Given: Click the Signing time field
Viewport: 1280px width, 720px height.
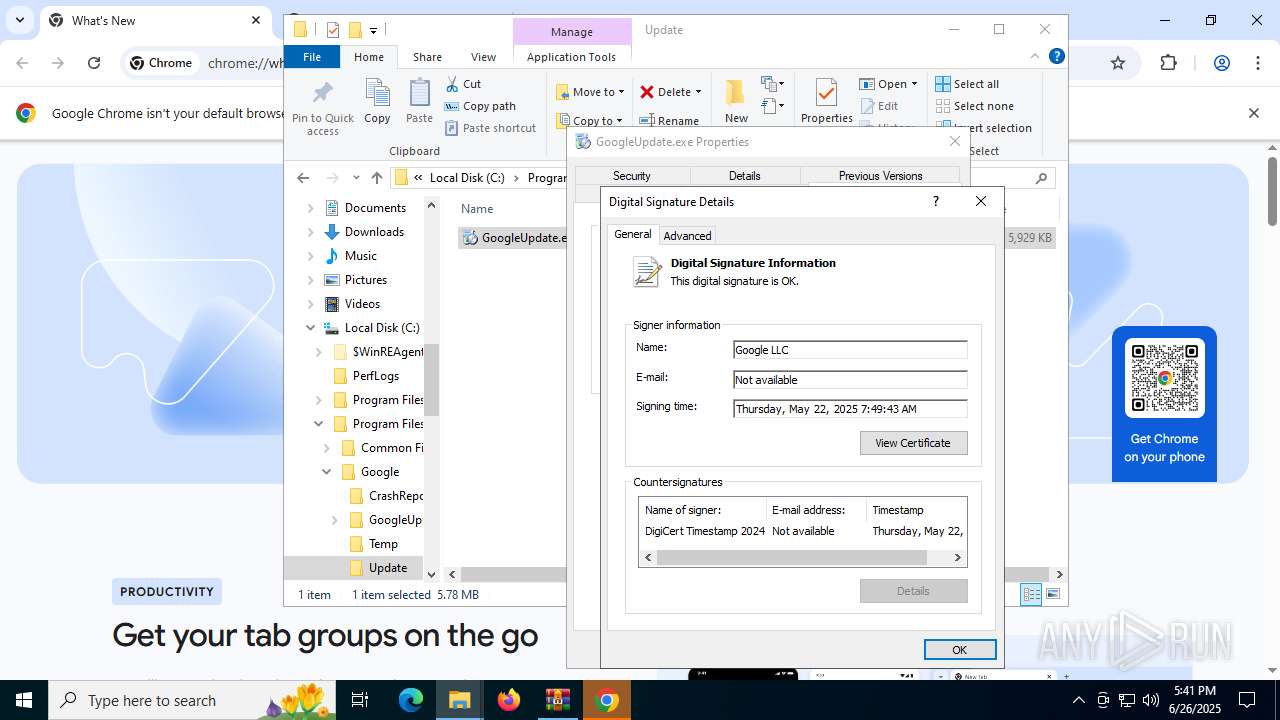Looking at the screenshot, I should tap(850, 408).
